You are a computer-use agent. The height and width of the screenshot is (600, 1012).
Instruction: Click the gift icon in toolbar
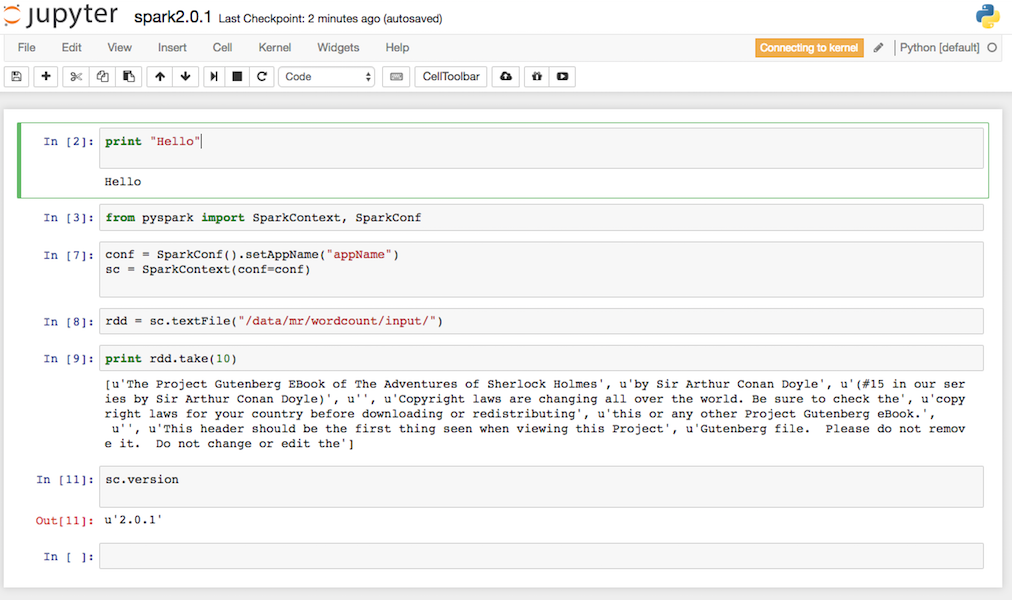[x=536, y=77]
